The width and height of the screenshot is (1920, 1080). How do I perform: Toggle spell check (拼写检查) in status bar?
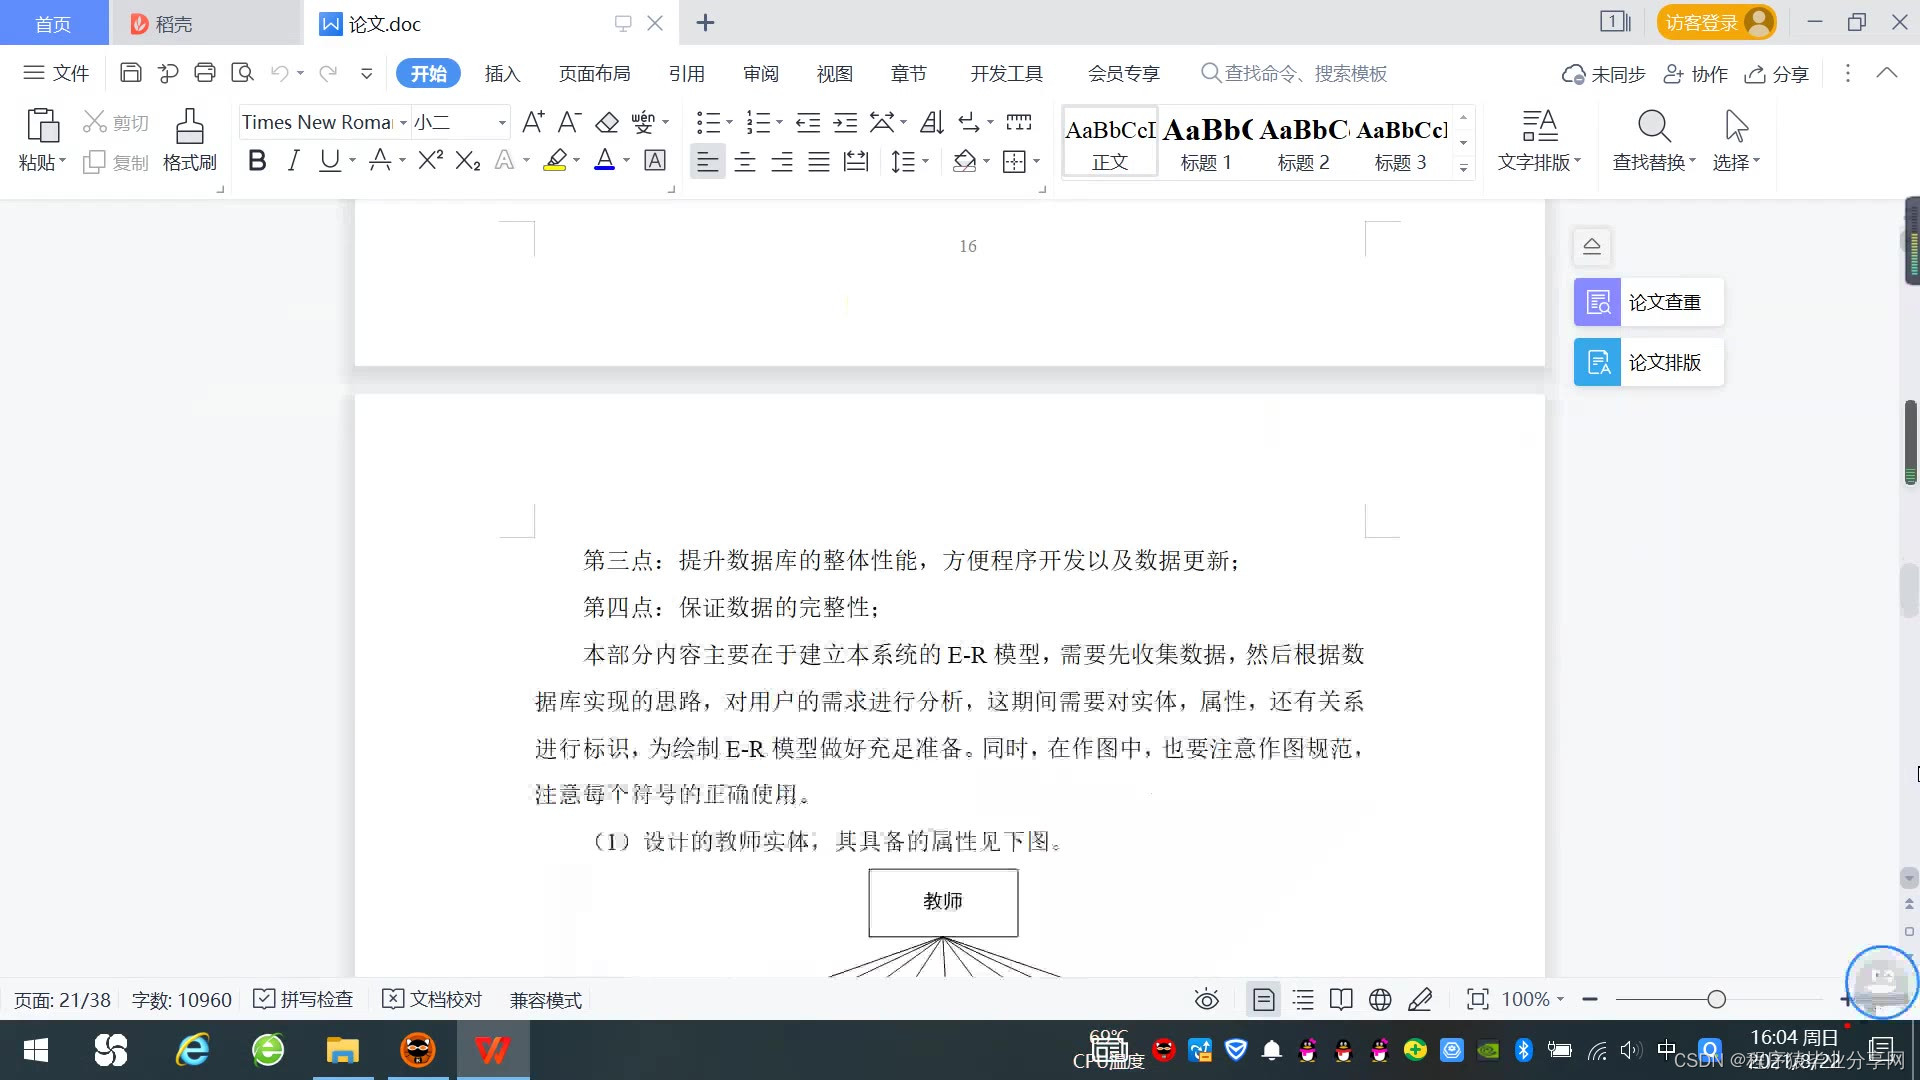click(x=304, y=999)
